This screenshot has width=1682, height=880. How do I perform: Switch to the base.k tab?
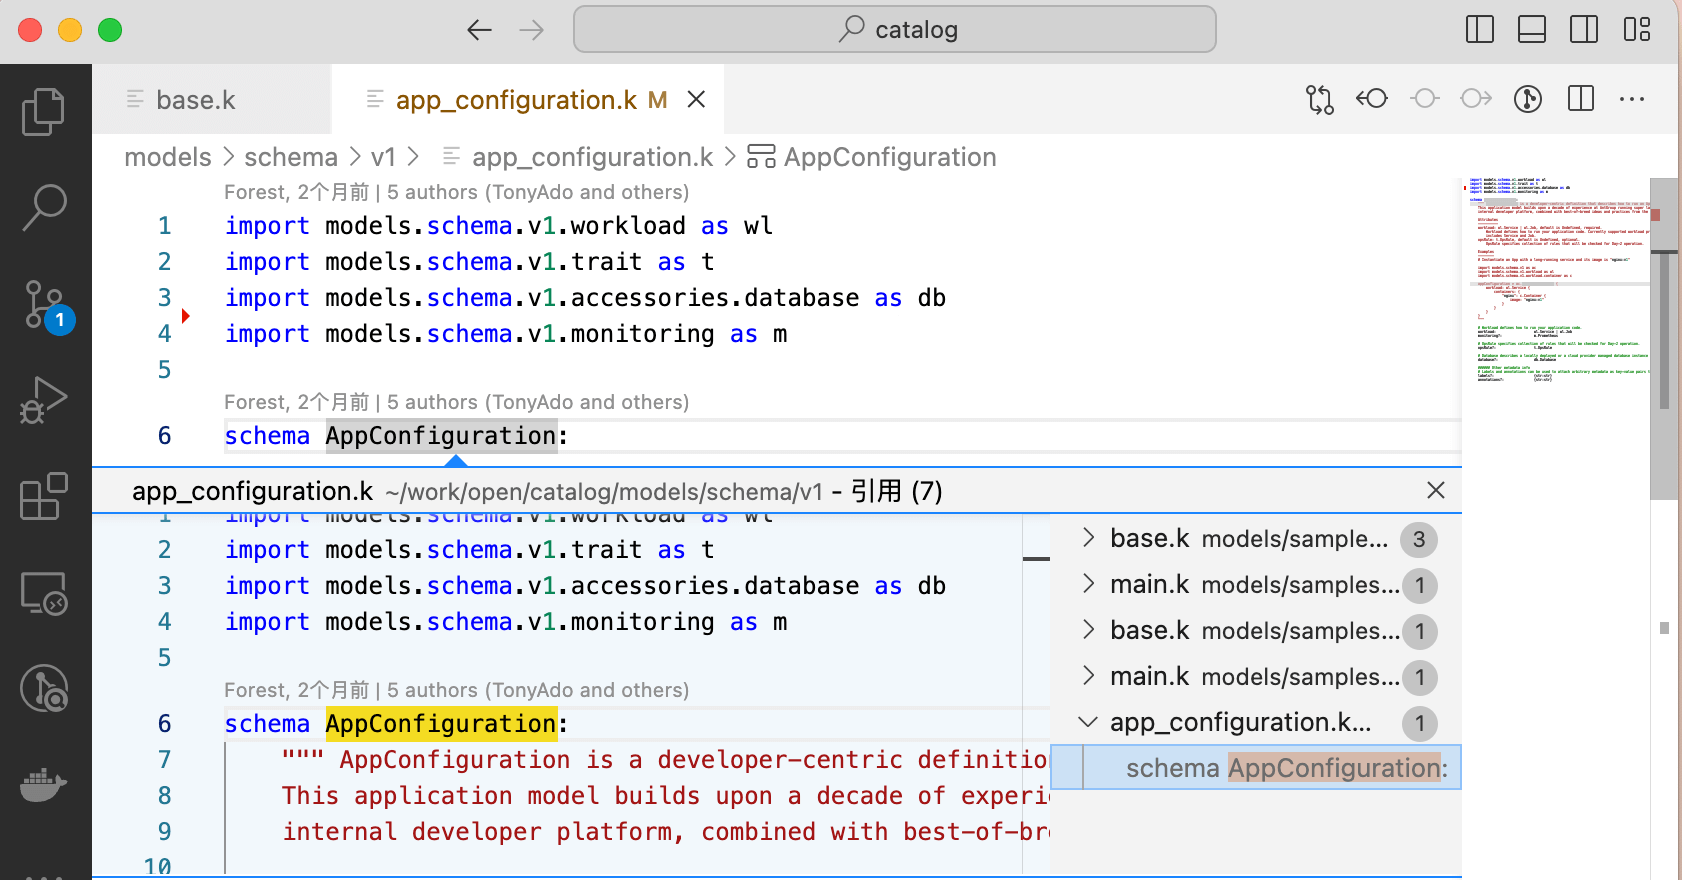click(196, 100)
